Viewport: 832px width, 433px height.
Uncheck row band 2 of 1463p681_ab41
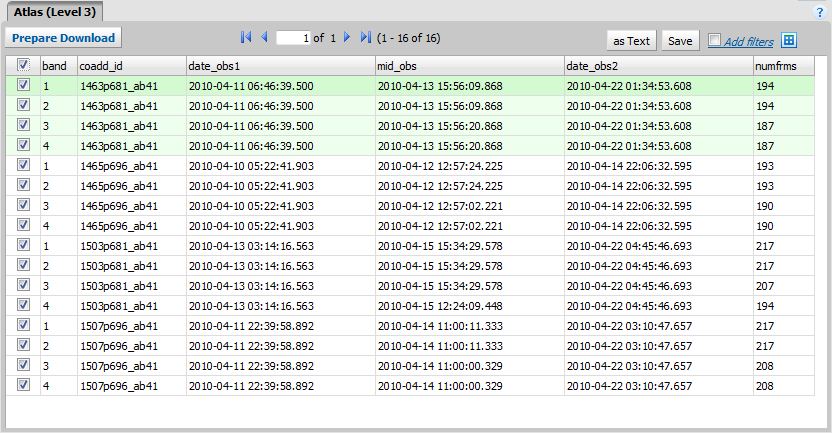pos(23,105)
